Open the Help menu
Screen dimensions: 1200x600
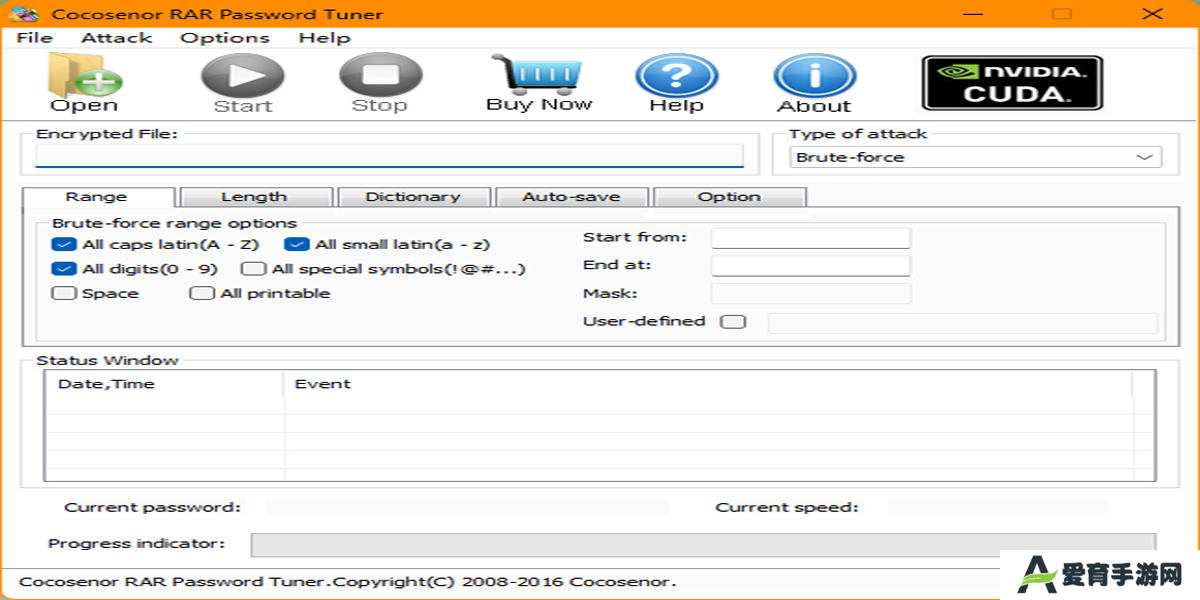pyautogui.click(x=324, y=38)
